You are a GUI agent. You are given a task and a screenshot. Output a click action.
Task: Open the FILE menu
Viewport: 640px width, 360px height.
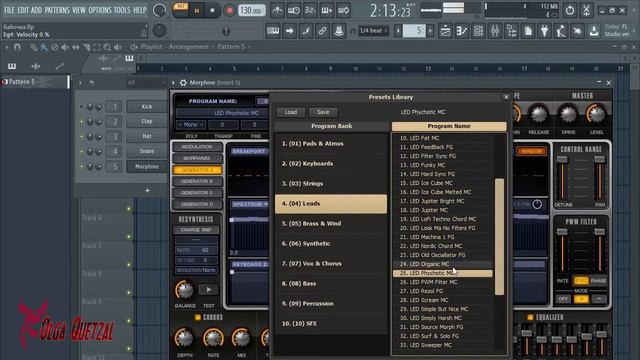9,10
